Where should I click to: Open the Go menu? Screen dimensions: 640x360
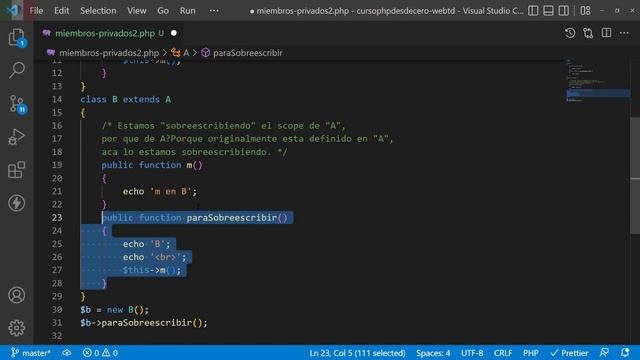click(163, 11)
